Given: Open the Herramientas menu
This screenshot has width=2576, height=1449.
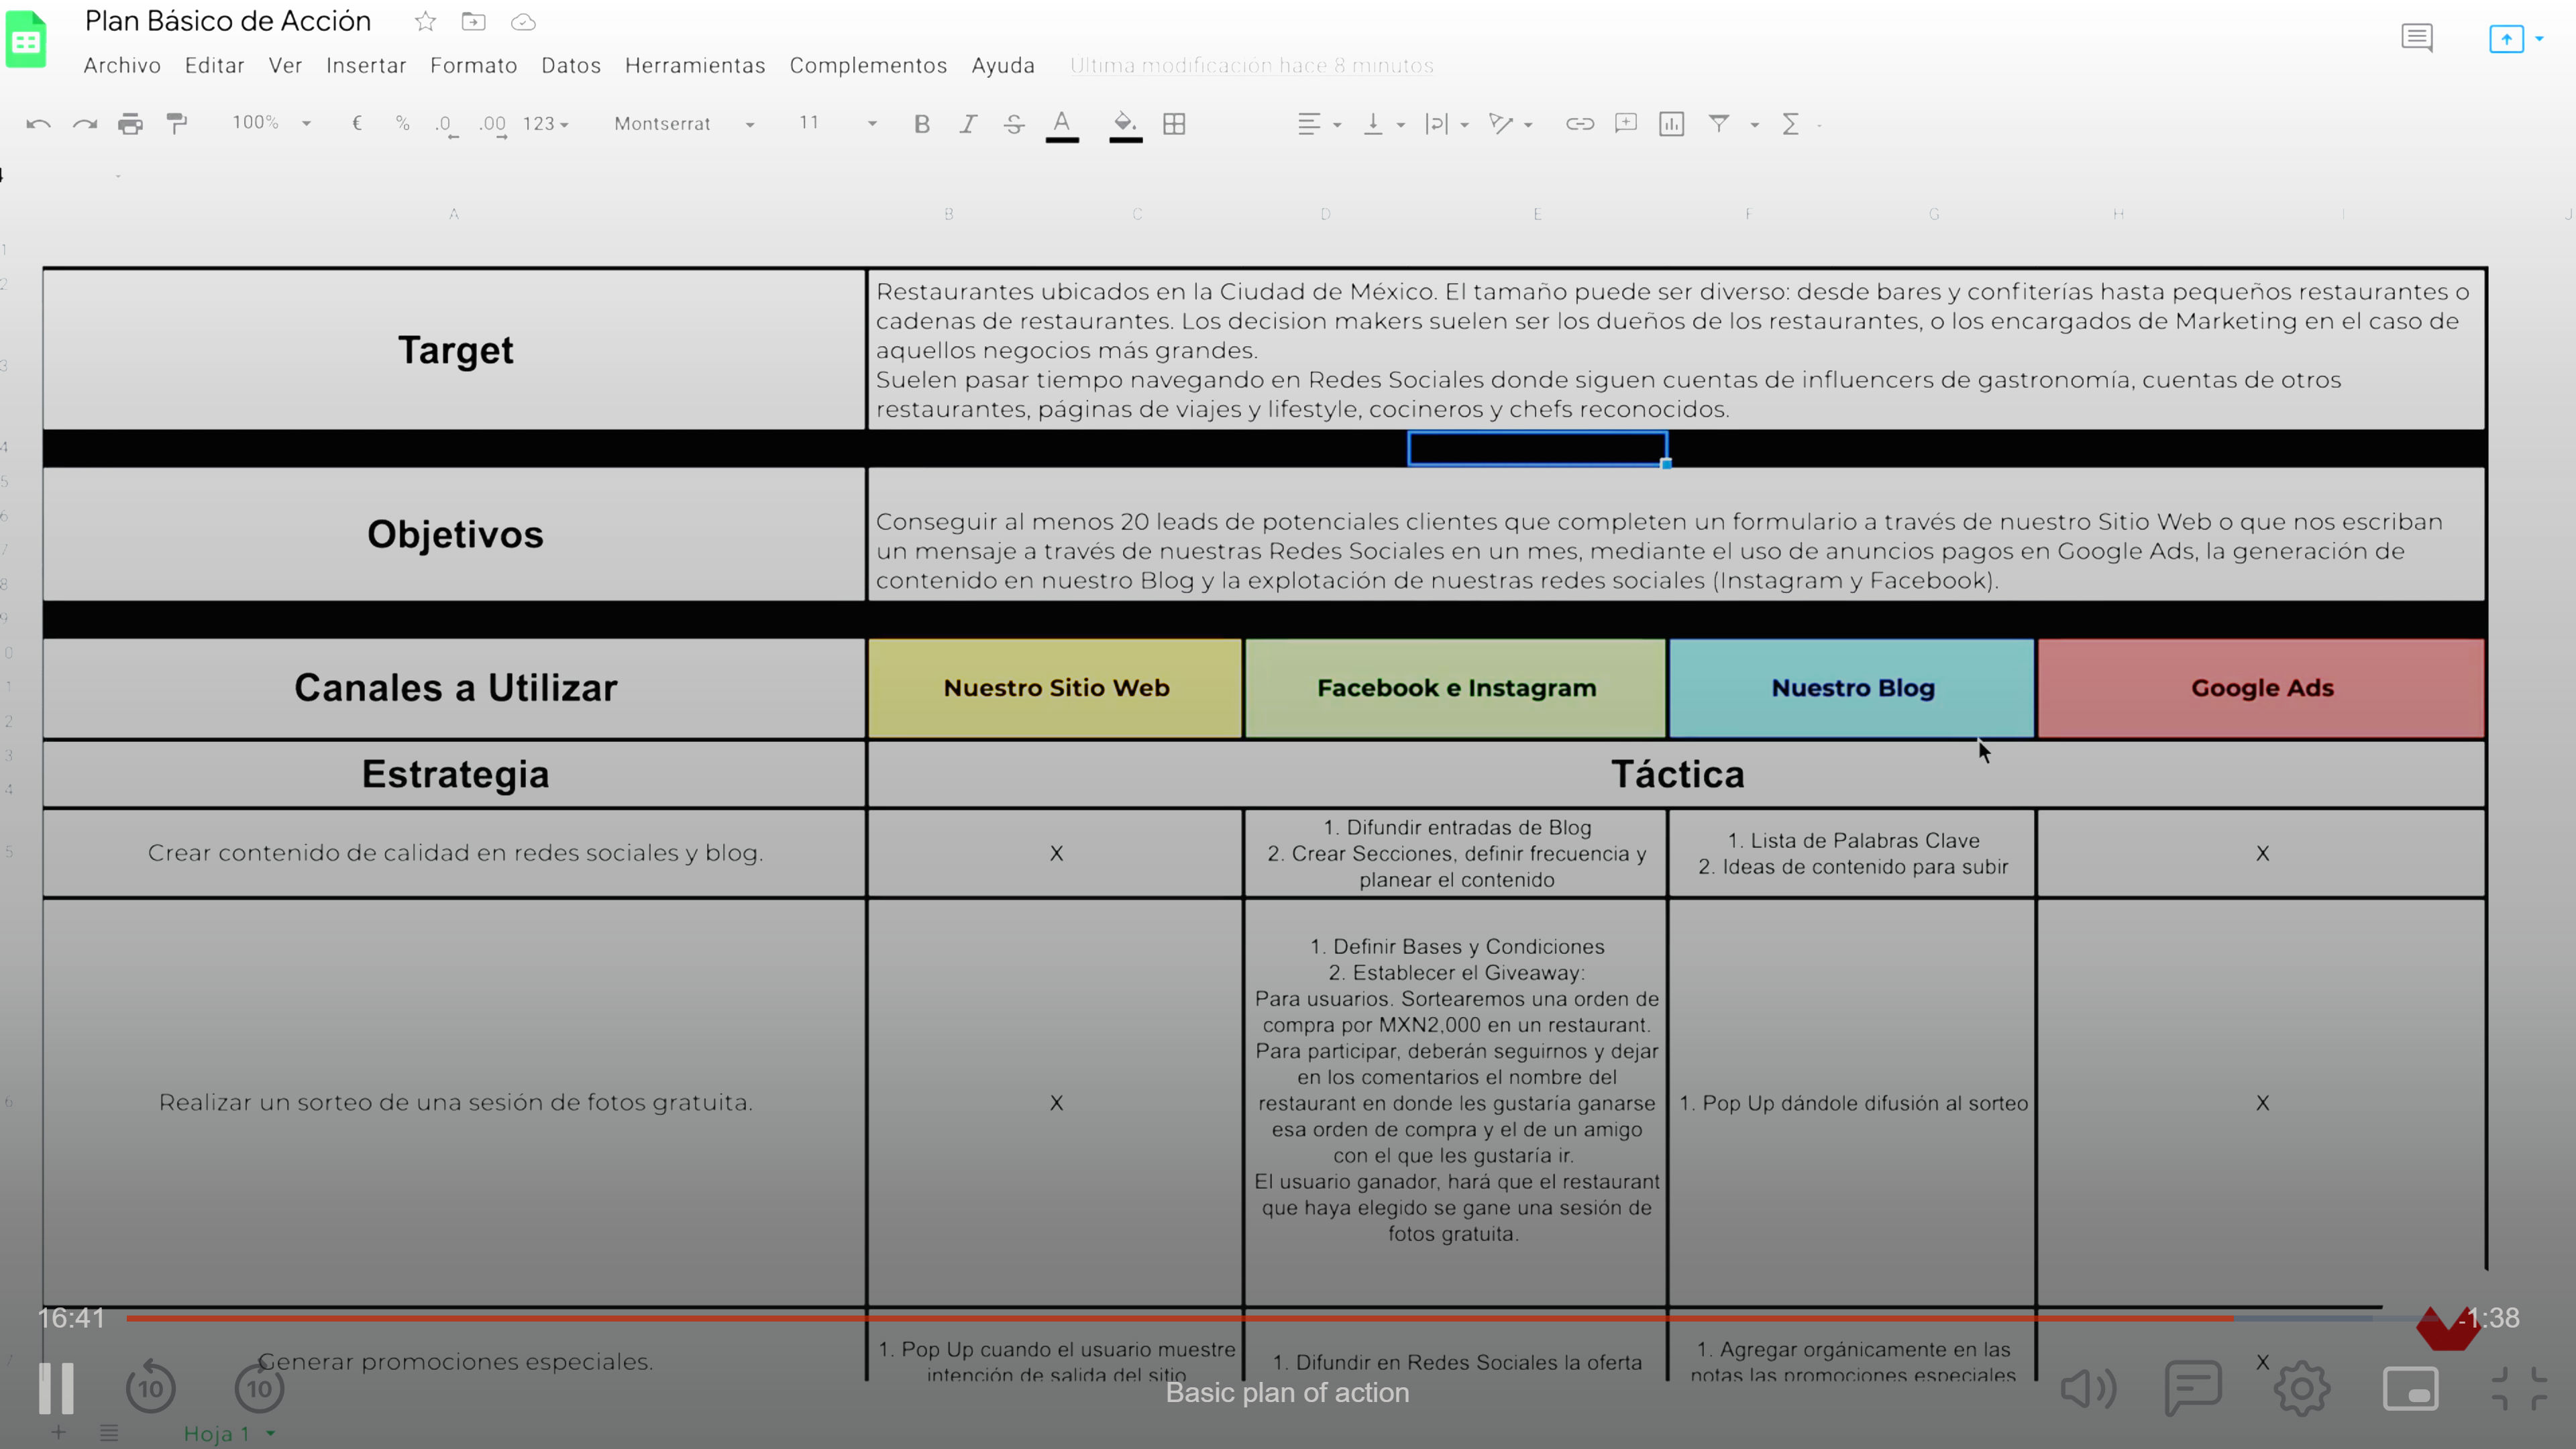Looking at the screenshot, I should [695, 65].
